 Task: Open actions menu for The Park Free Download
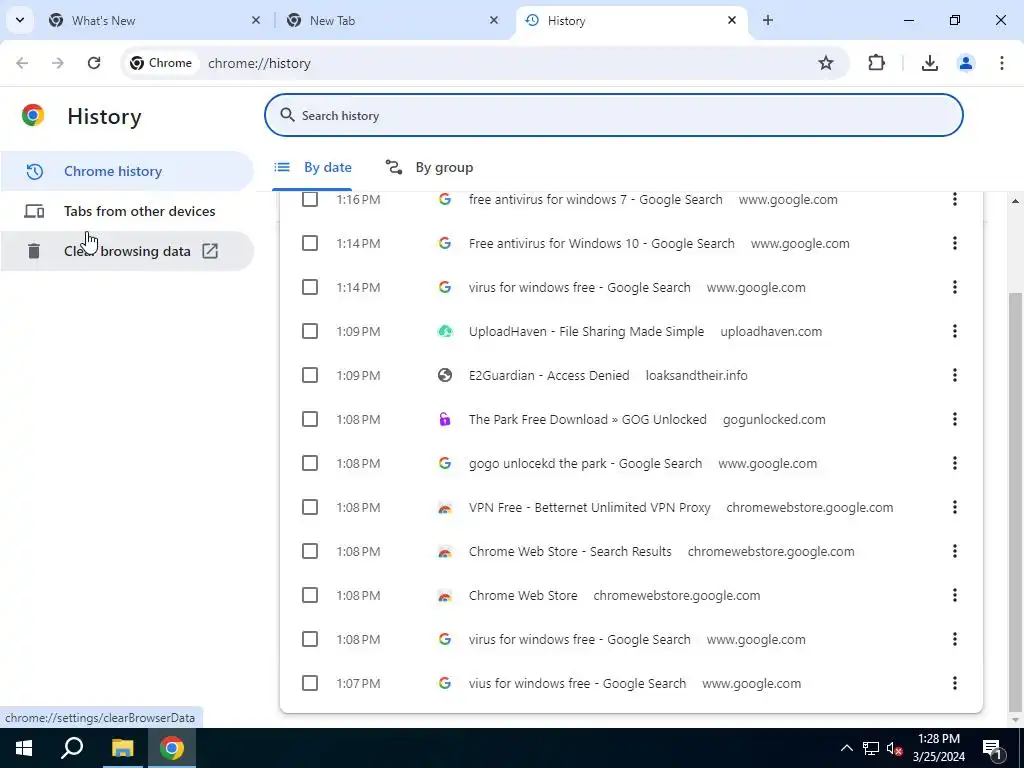955,419
